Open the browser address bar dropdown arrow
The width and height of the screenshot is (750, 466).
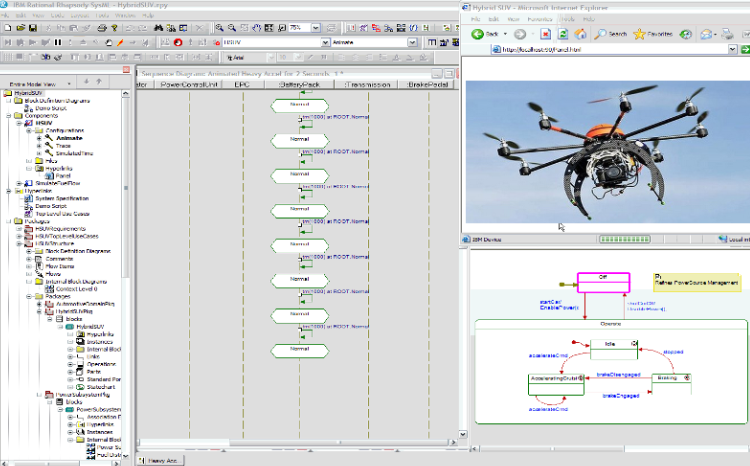[732, 48]
